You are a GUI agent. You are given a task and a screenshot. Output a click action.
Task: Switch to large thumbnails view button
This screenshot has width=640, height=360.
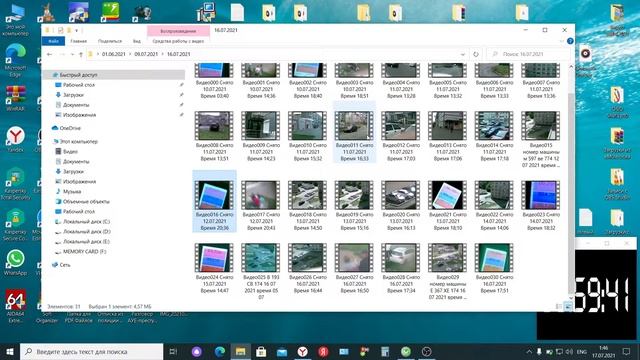[568, 307]
